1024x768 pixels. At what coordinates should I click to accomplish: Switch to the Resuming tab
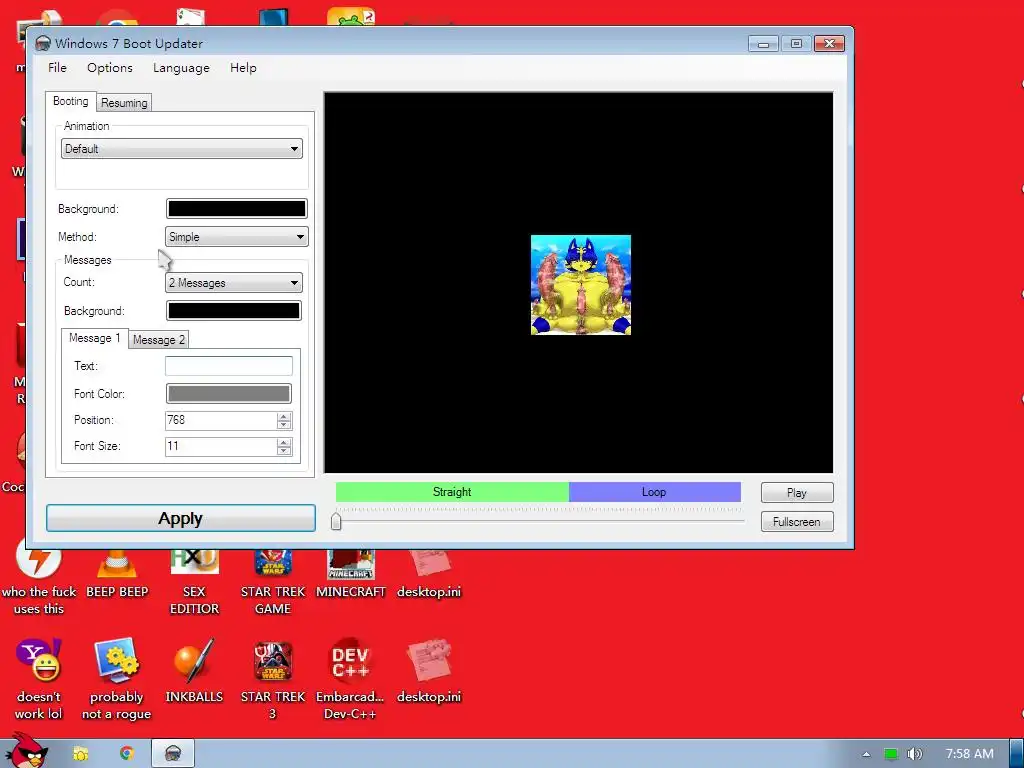(x=124, y=103)
